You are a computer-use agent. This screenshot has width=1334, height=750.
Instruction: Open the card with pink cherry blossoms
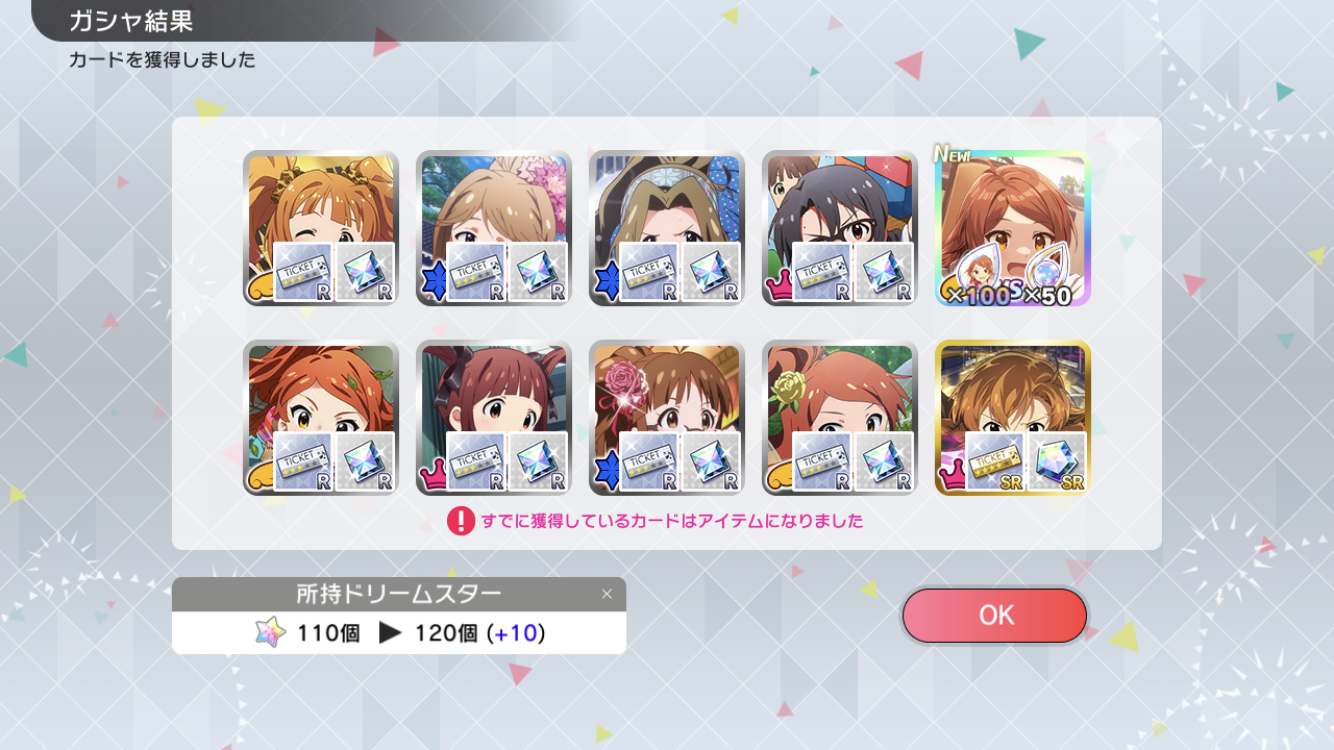point(494,228)
